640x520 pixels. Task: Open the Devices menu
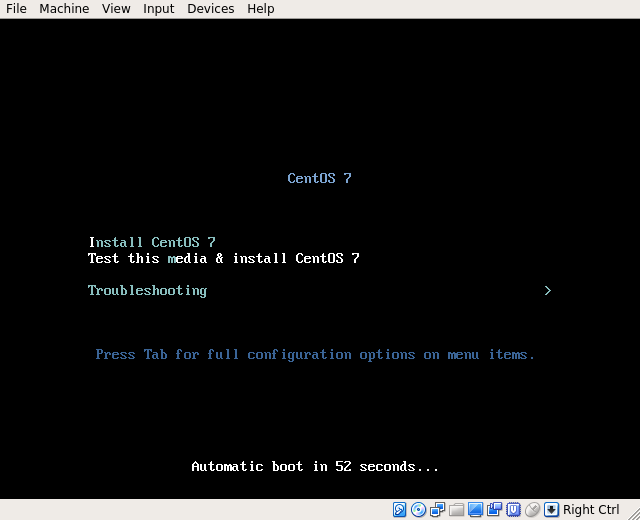point(211,9)
